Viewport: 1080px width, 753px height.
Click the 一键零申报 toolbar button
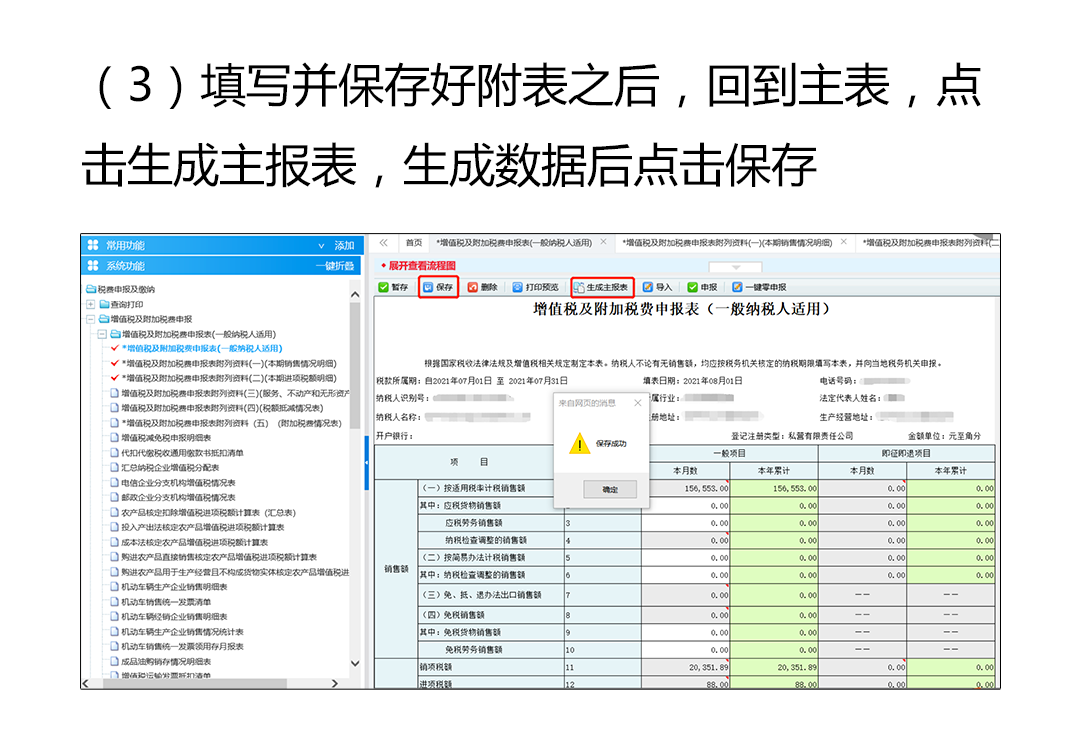[759, 287]
